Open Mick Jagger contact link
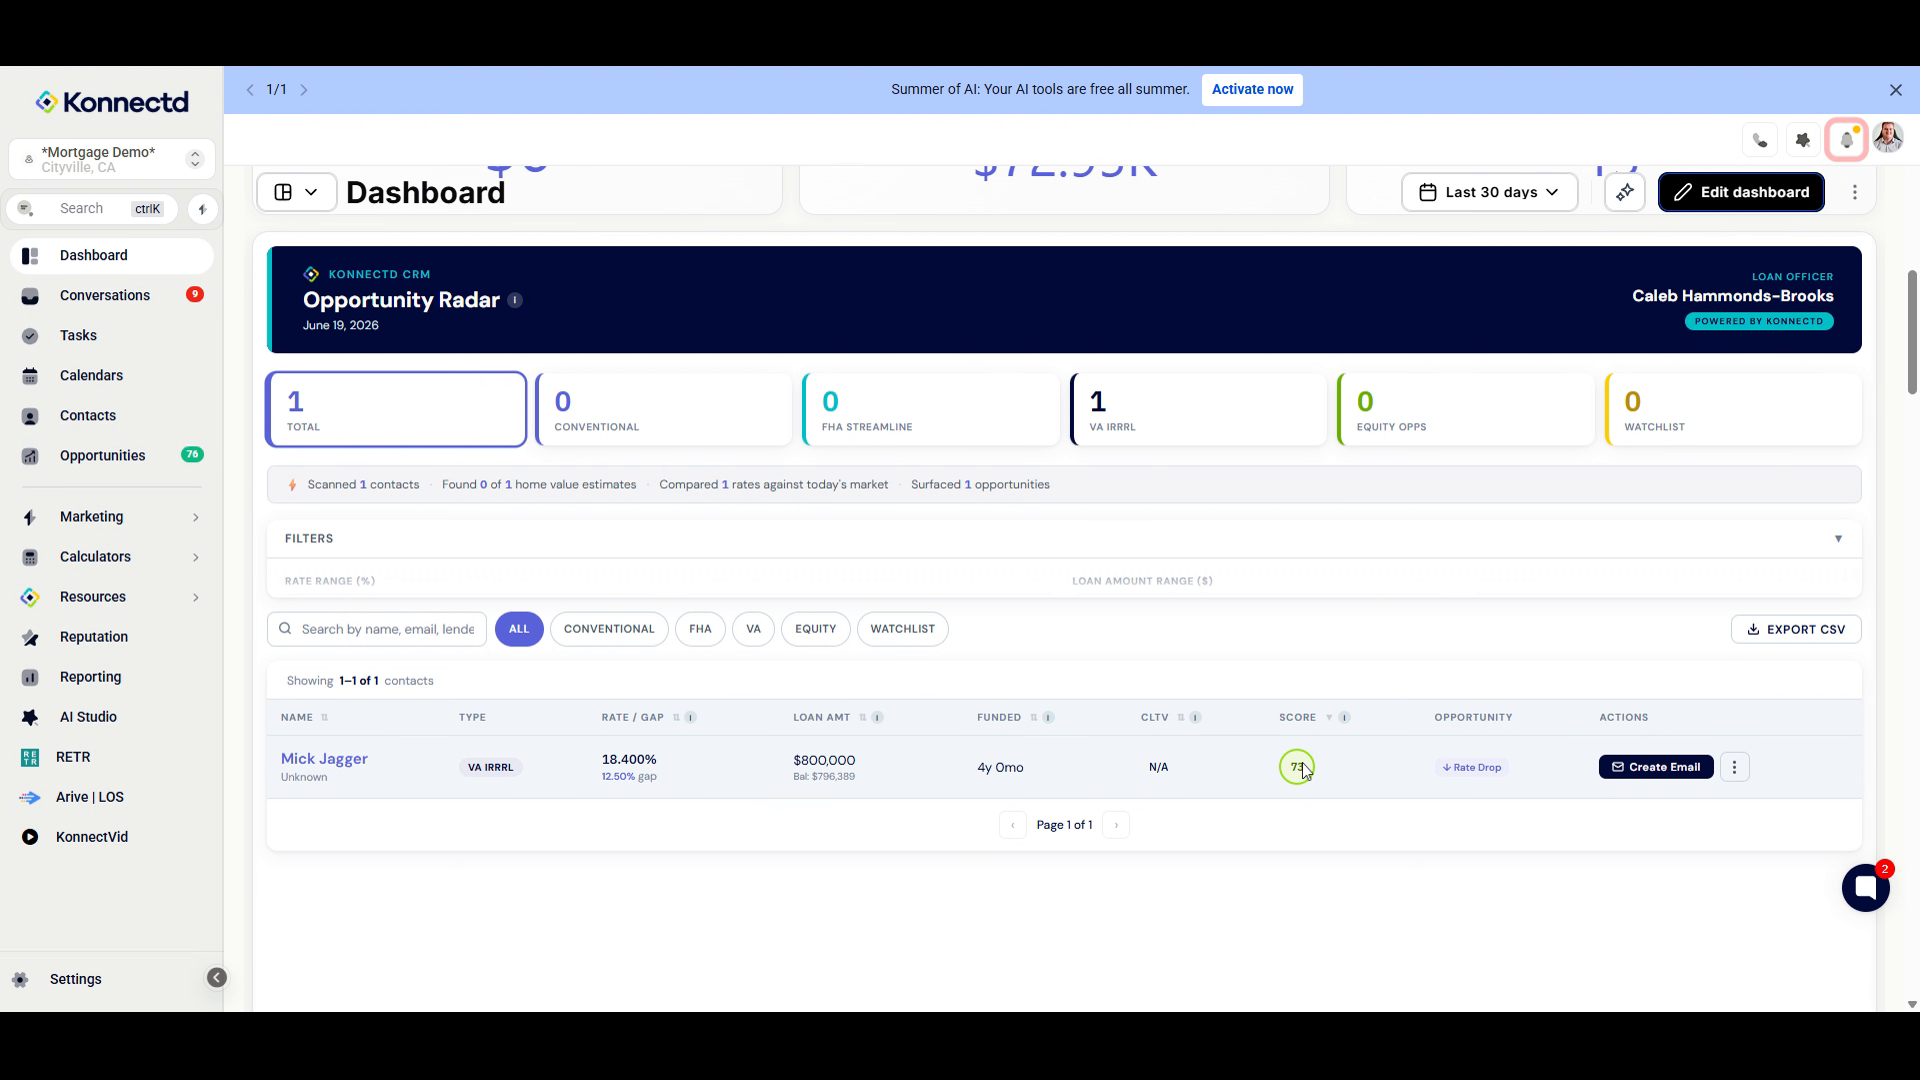 click(x=324, y=759)
